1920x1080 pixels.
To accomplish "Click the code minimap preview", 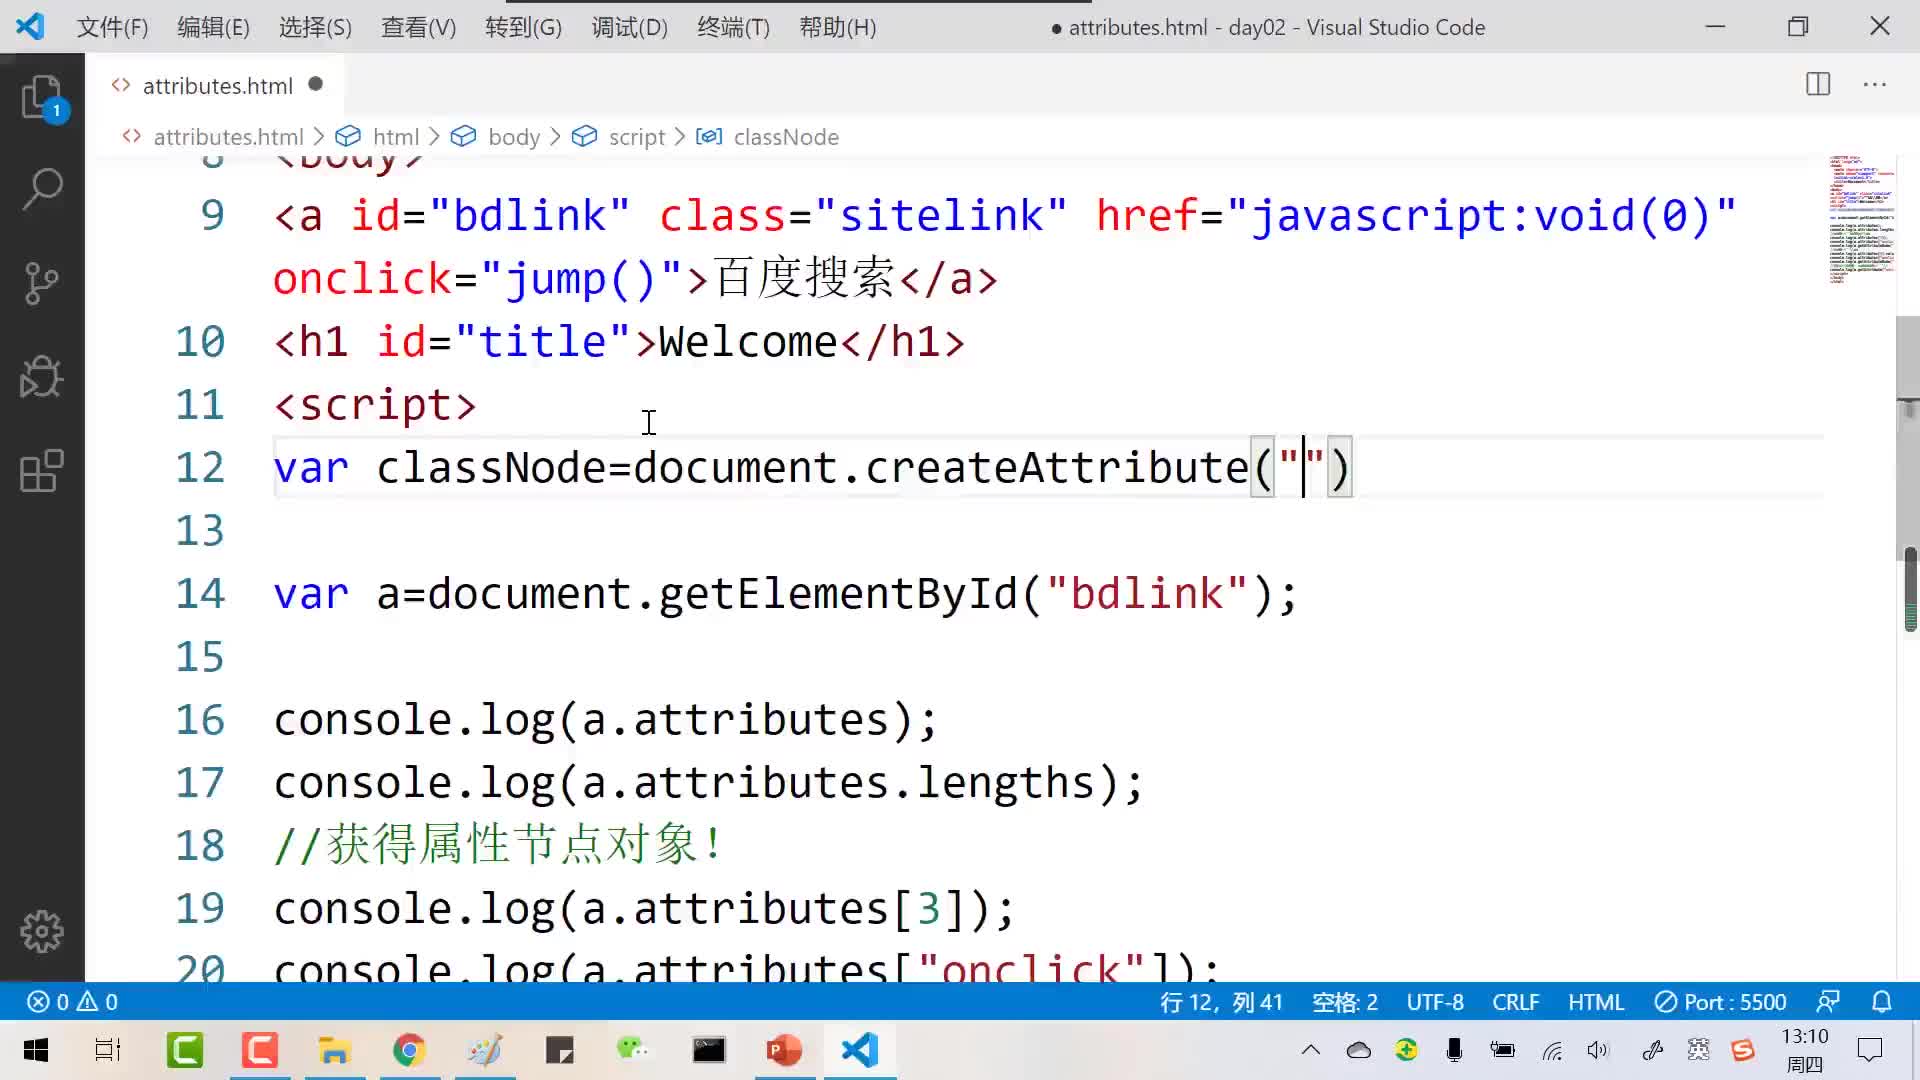I will [1860, 220].
